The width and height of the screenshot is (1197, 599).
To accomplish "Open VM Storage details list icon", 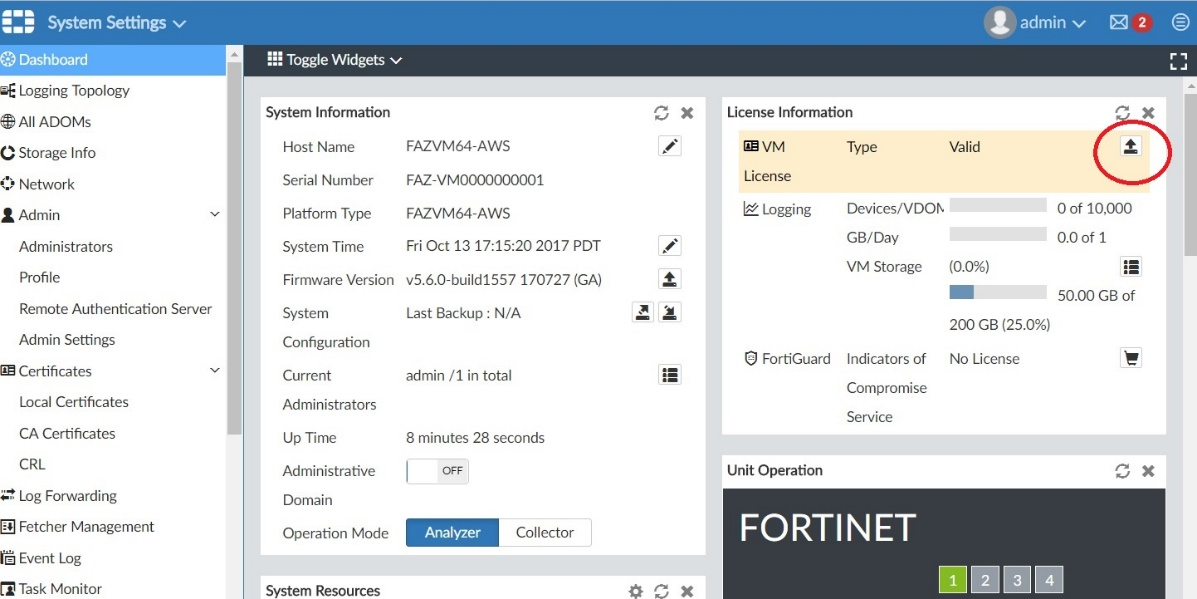I will click(1131, 267).
